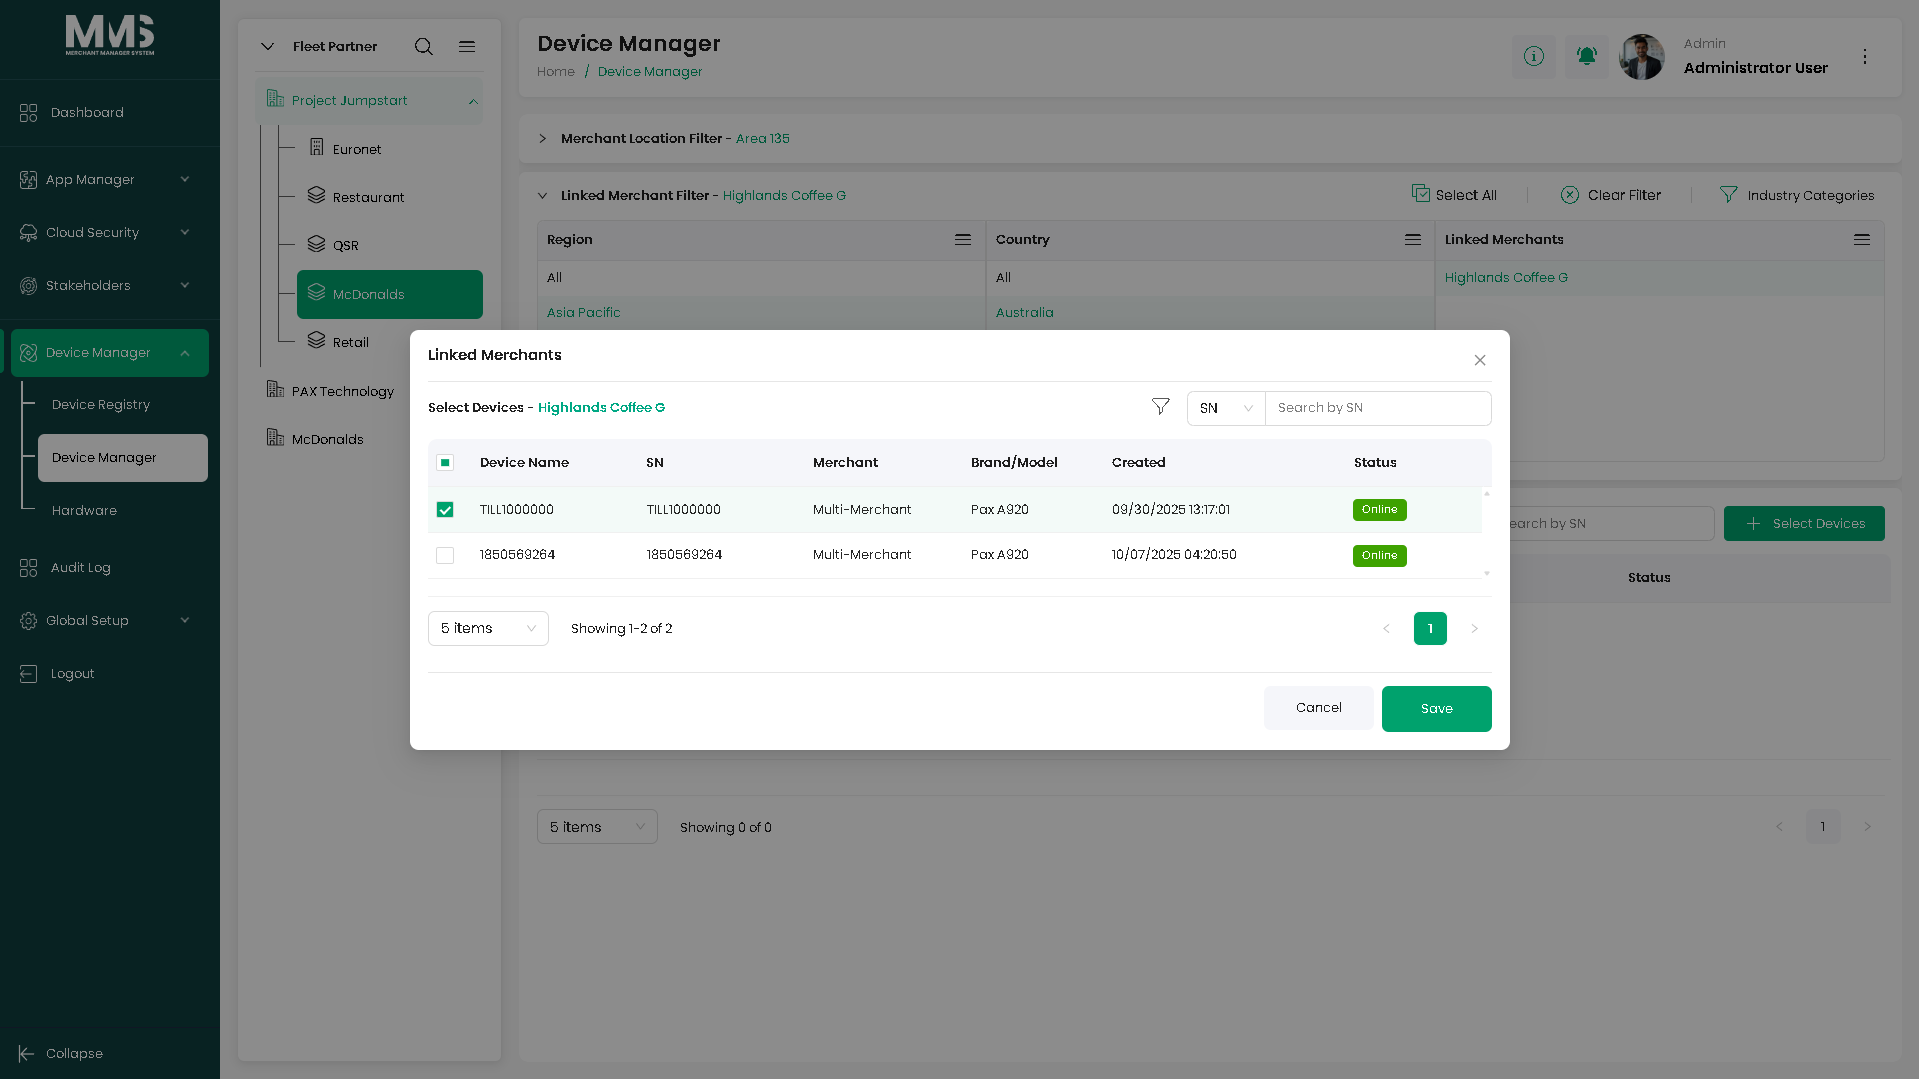Open the 5 items page size dropdown in the dialog

pyautogui.click(x=488, y=628)
